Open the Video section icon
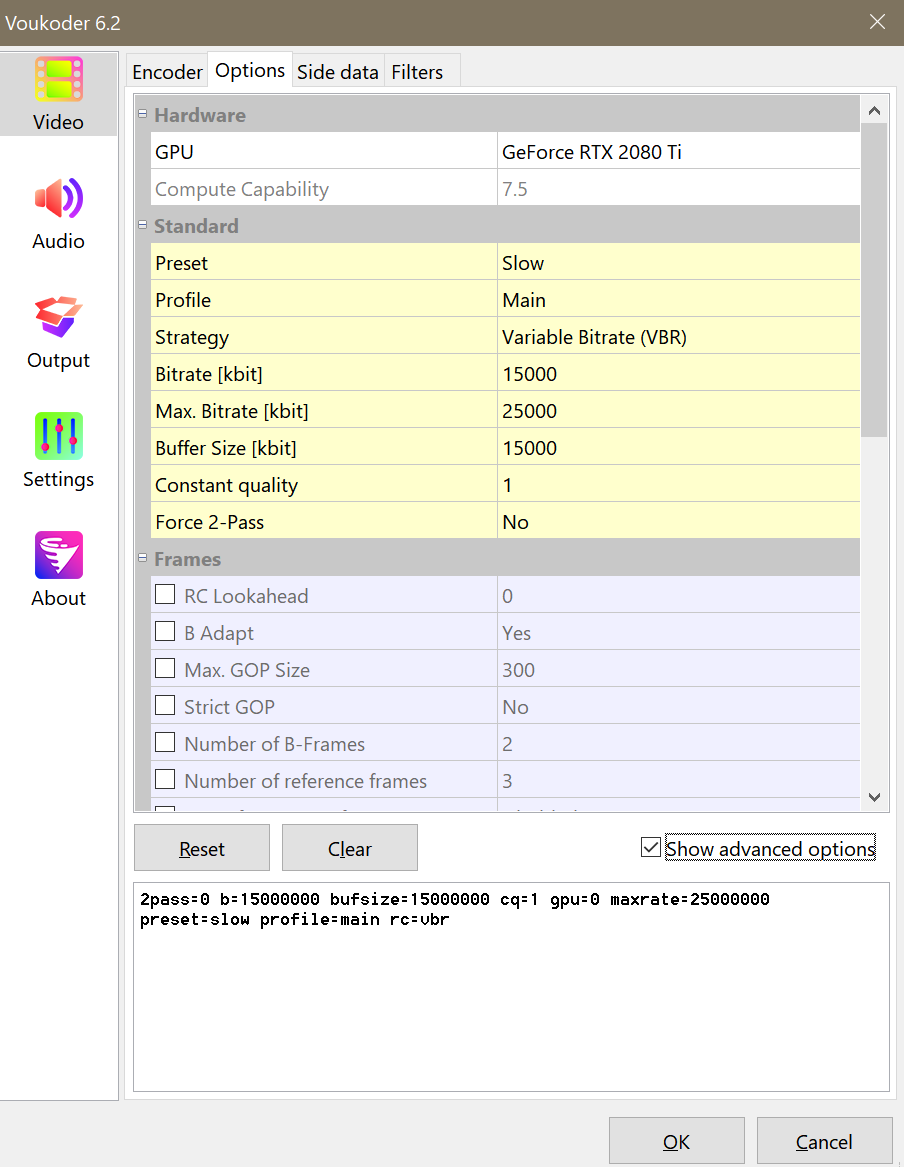This screenshot has height=1167, width=904. 59,80
